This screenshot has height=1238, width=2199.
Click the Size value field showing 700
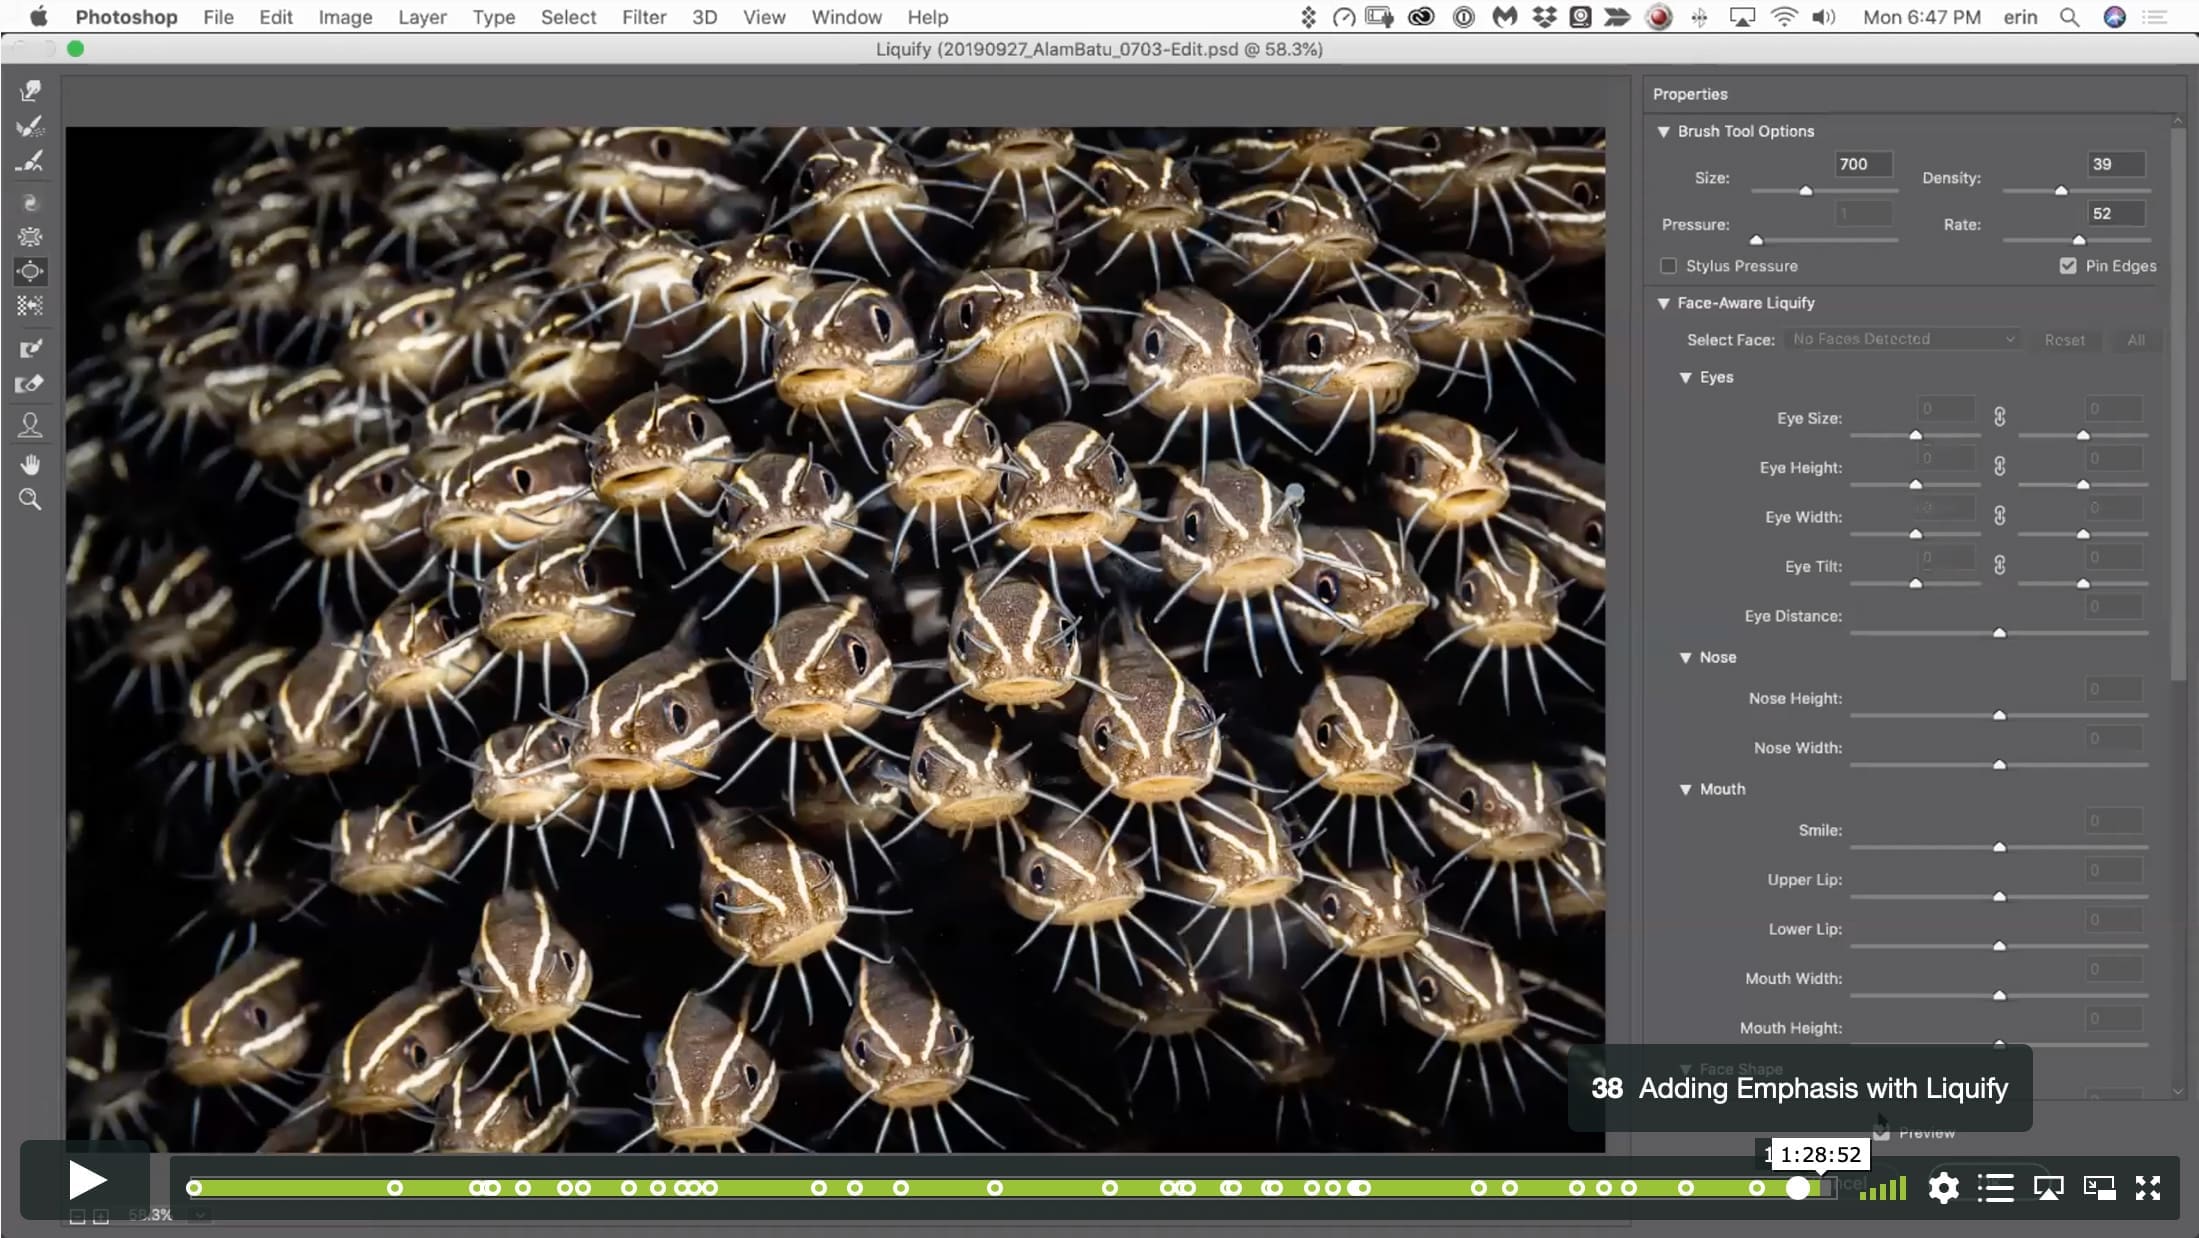[1863, 164]
